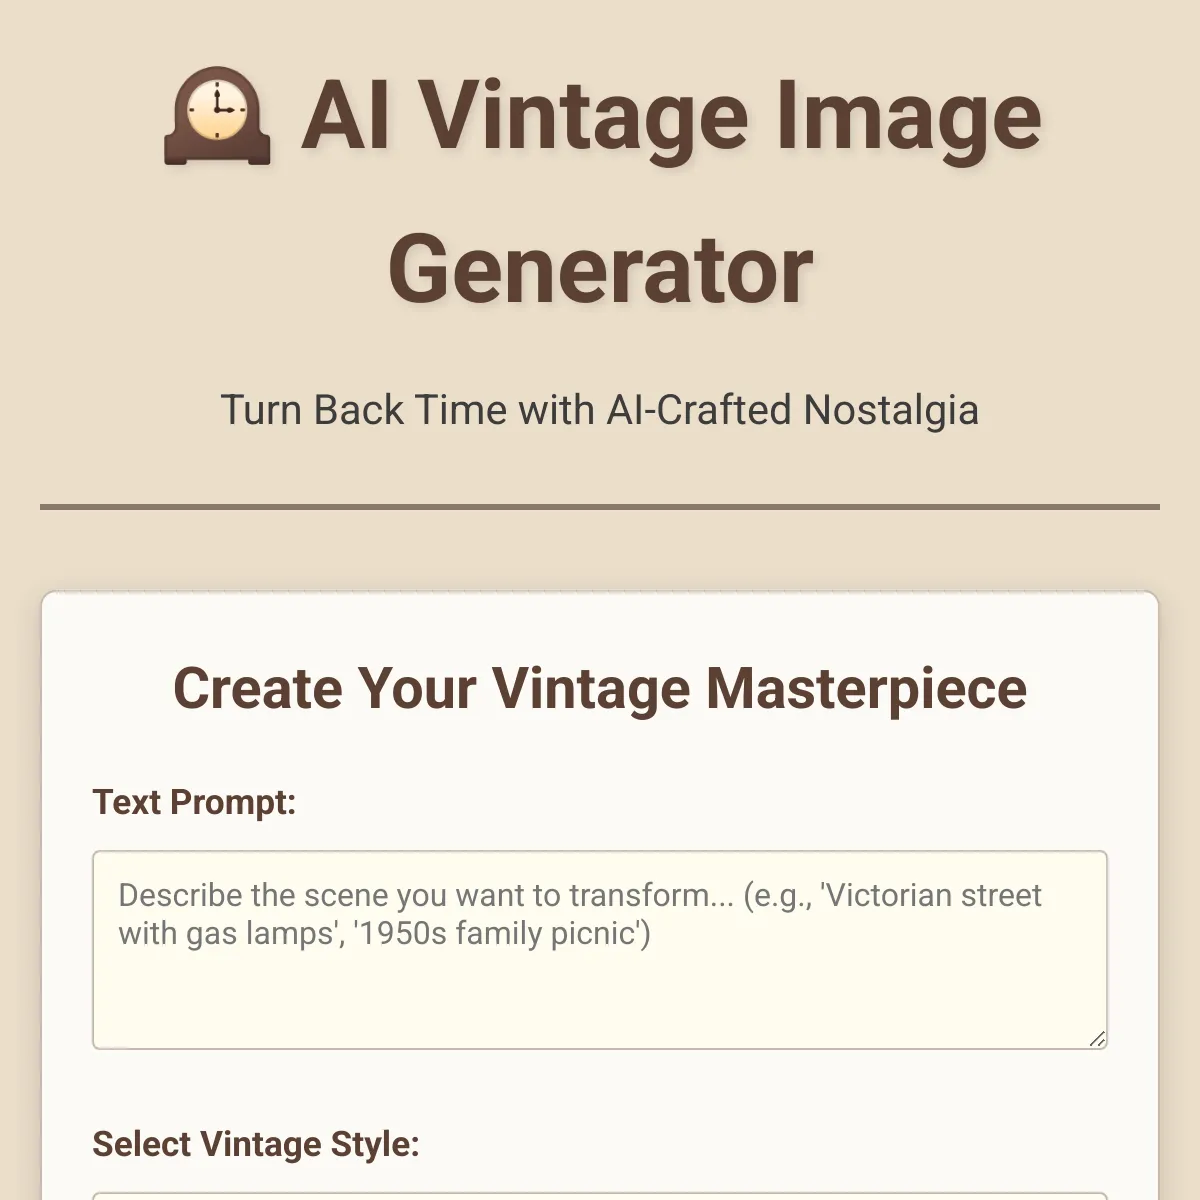This screenshot has width=1200, height=1200.
Task: Click the word 'Generator' in the title
Action: coord(600,270)
